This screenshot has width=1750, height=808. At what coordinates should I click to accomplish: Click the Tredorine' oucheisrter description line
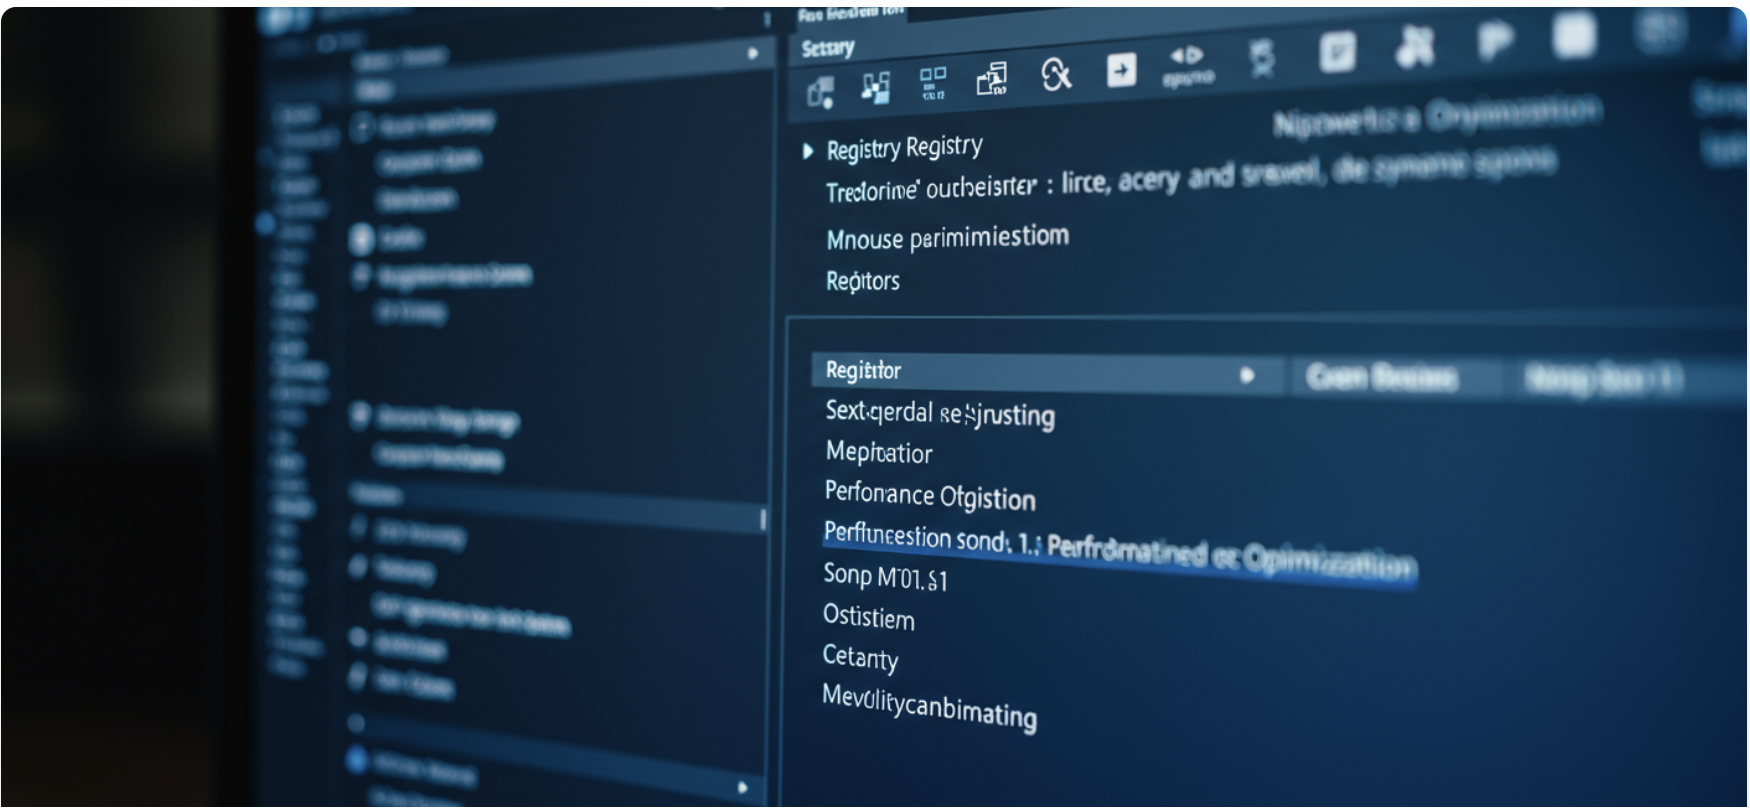1190,177
